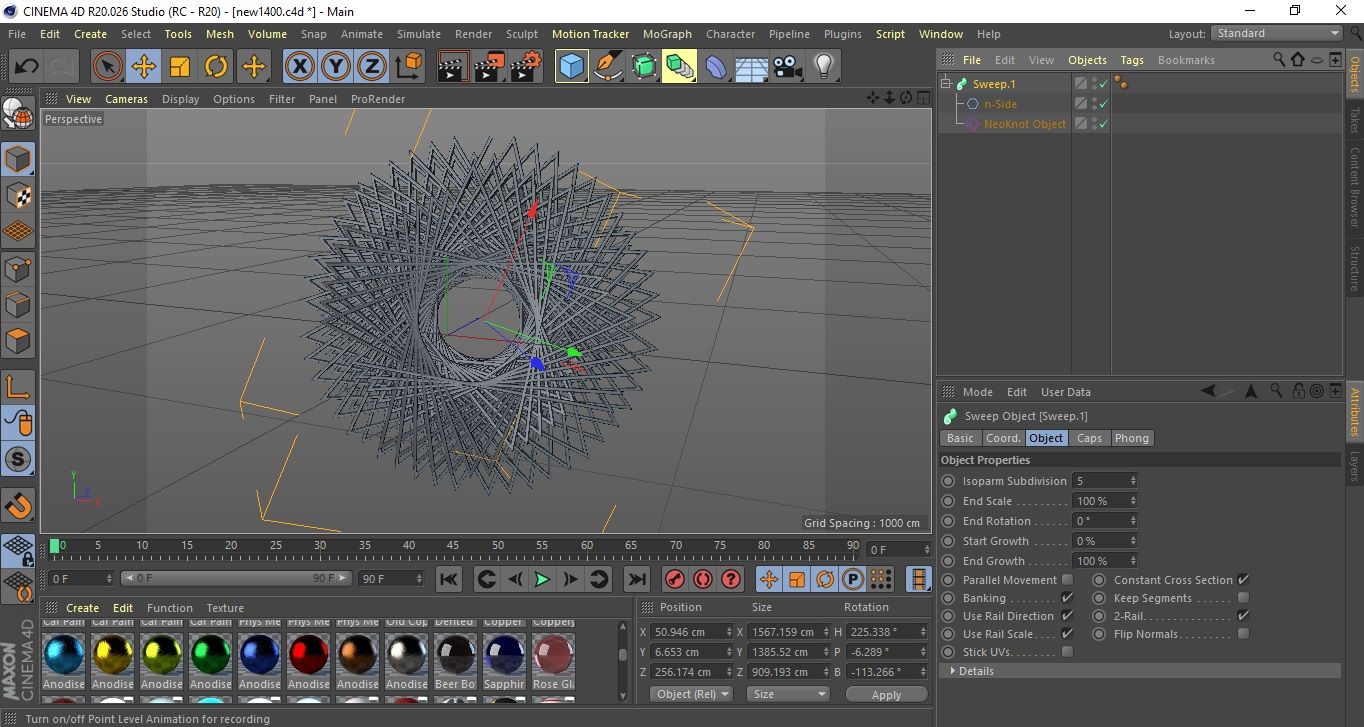
Task: Click the Coordinate System icon
Action: 409,67
